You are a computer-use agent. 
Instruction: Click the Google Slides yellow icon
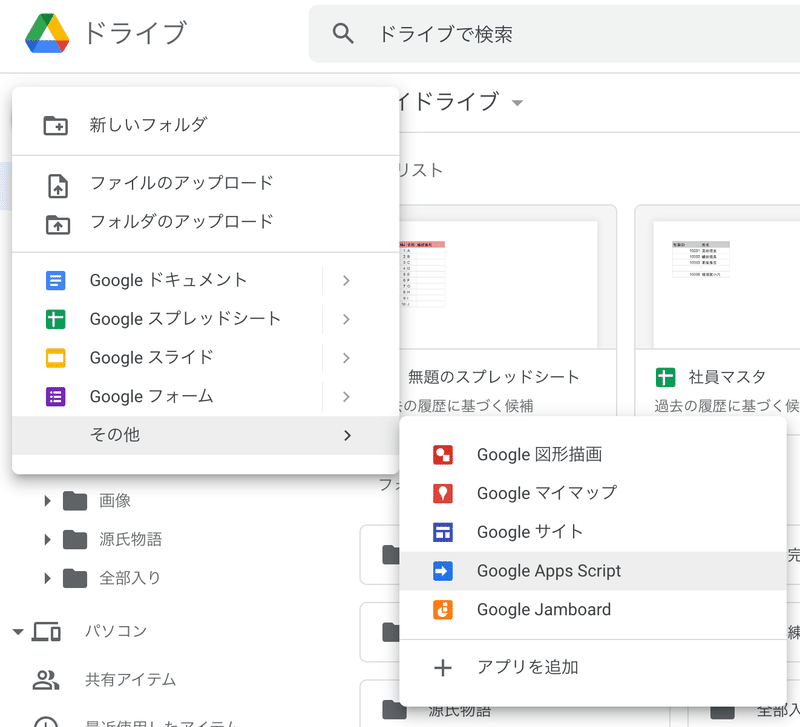coord(56,358)
